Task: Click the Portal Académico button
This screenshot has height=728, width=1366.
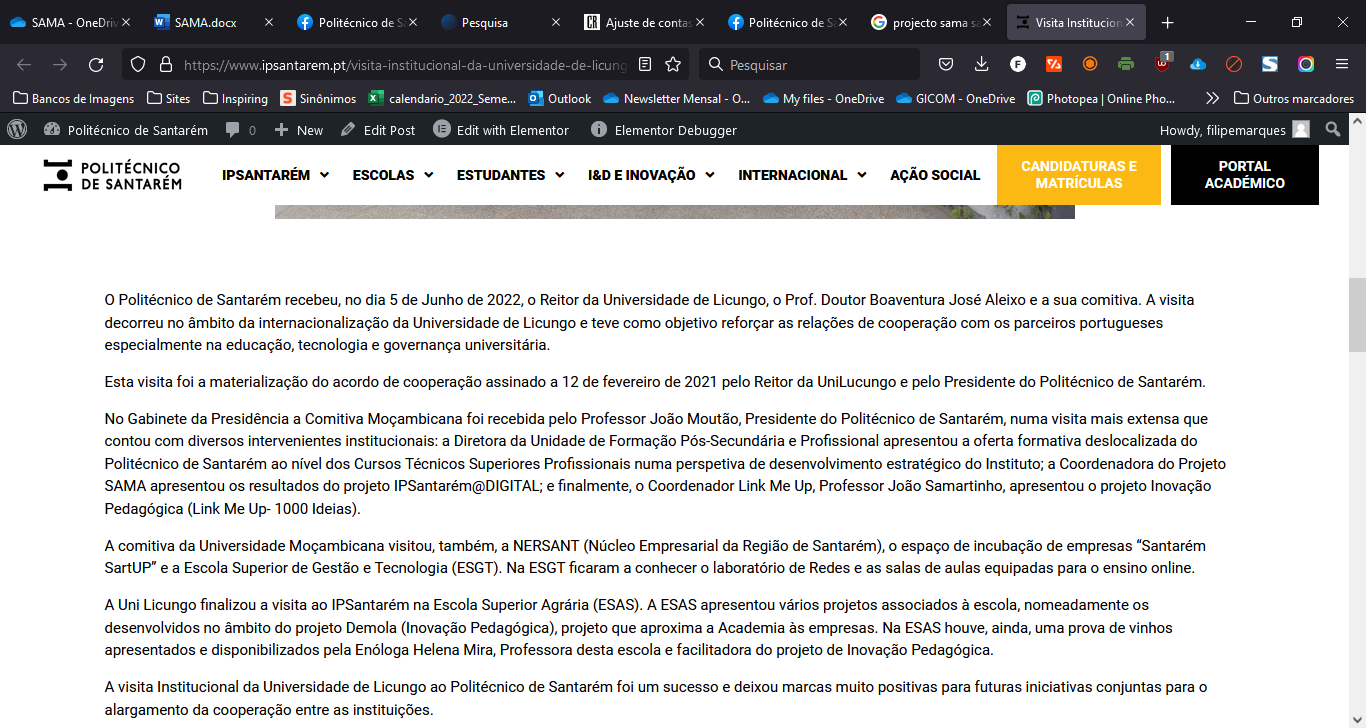Action: (1245, 175)
